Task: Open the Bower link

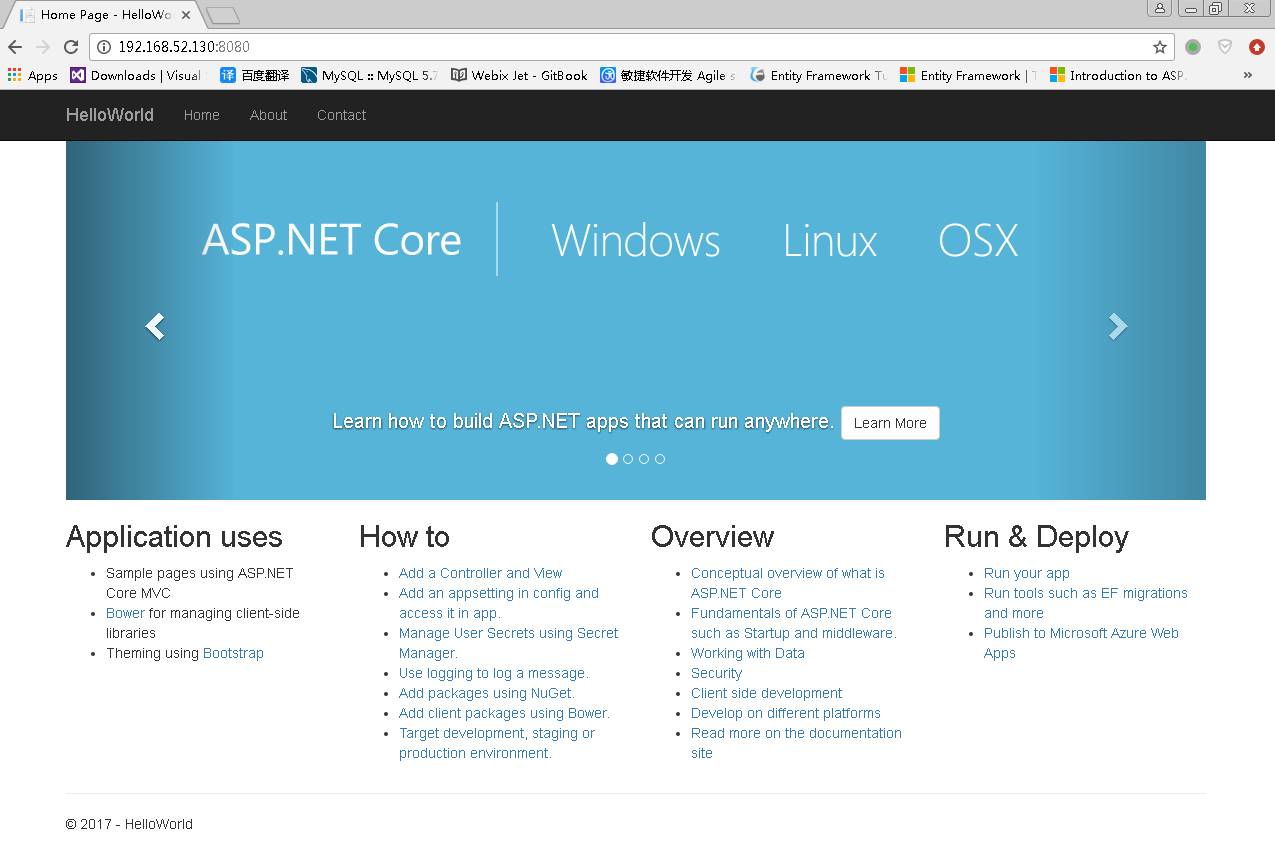Action: [125, 613]
